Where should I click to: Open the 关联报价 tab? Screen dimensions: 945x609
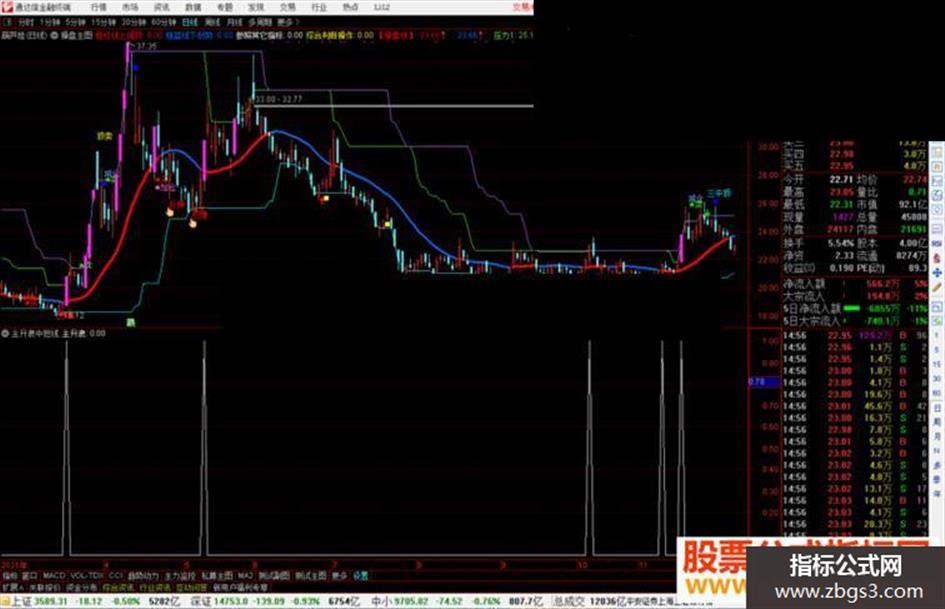[x=45, y=587]
